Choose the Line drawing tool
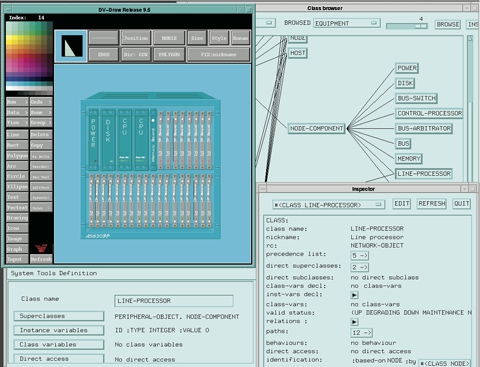Screen dimensions: 480x367 click(x=17, y=134)
